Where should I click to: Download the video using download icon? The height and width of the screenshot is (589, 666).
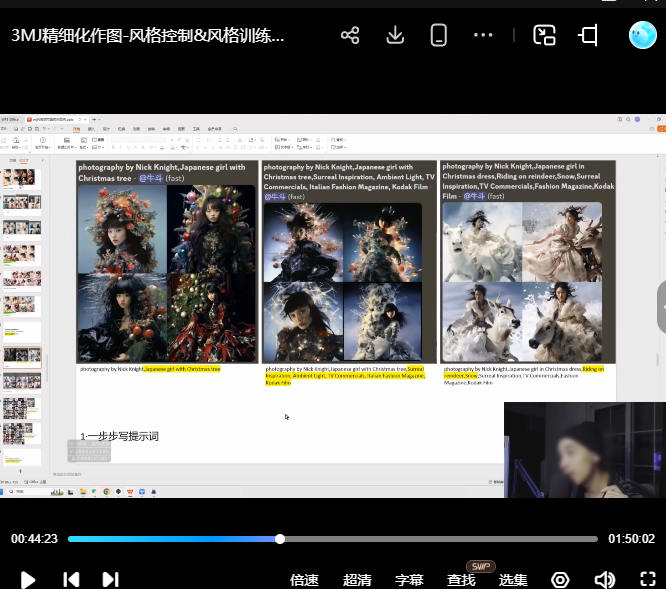394,36
